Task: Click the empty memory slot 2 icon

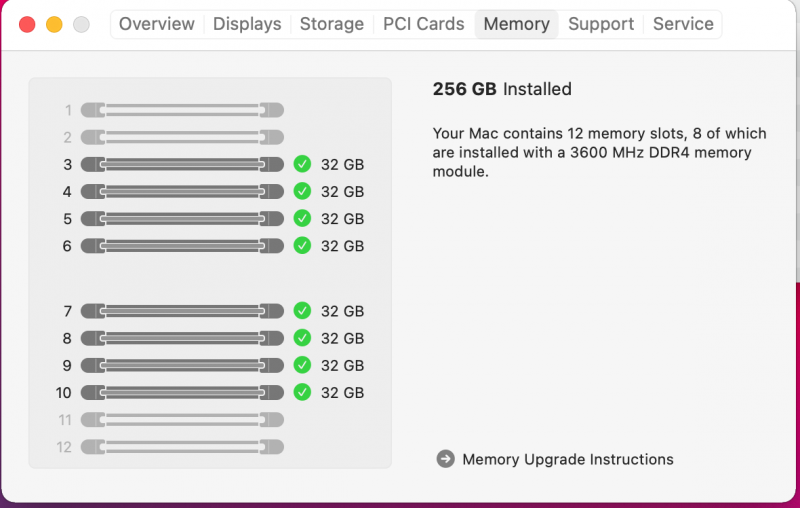Action: [182, 137]
